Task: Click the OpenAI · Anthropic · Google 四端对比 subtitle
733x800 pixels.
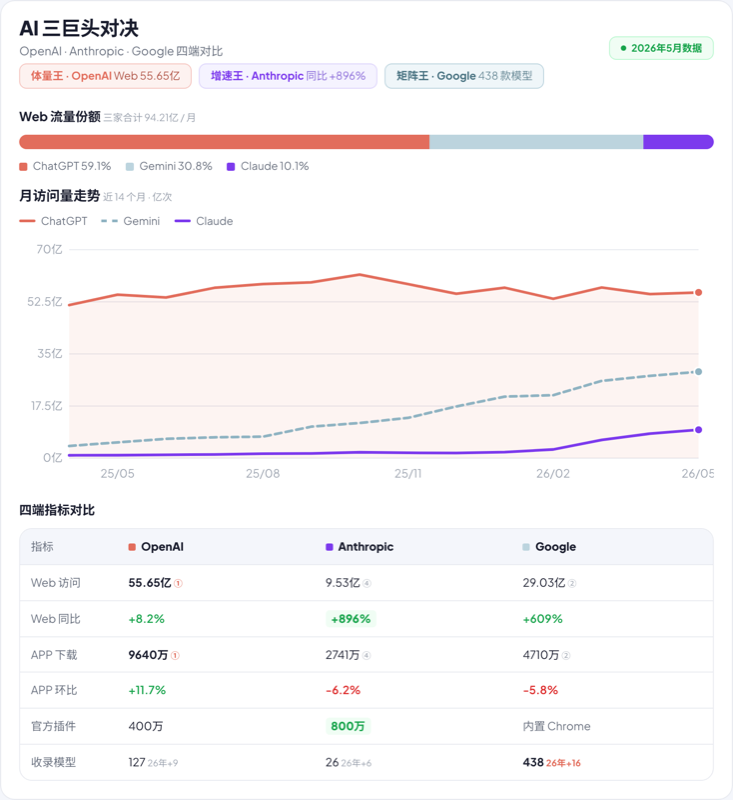Action: (121, 52)
